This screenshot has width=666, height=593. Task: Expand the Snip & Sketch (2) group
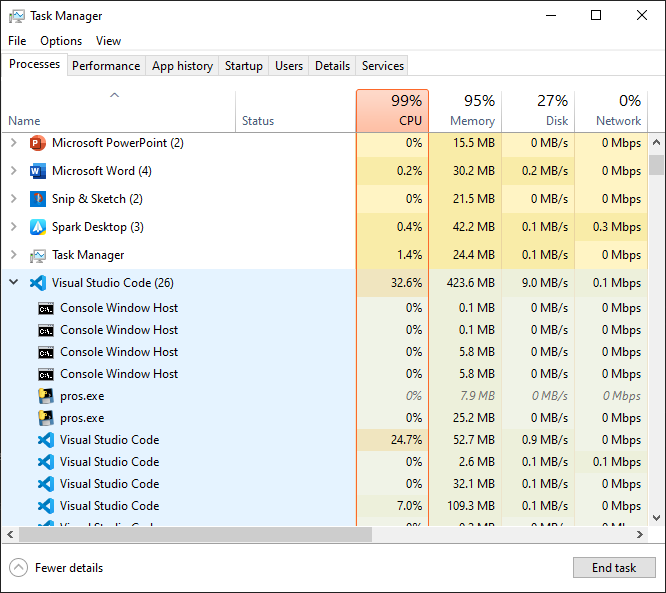click(x=14, y=199)
